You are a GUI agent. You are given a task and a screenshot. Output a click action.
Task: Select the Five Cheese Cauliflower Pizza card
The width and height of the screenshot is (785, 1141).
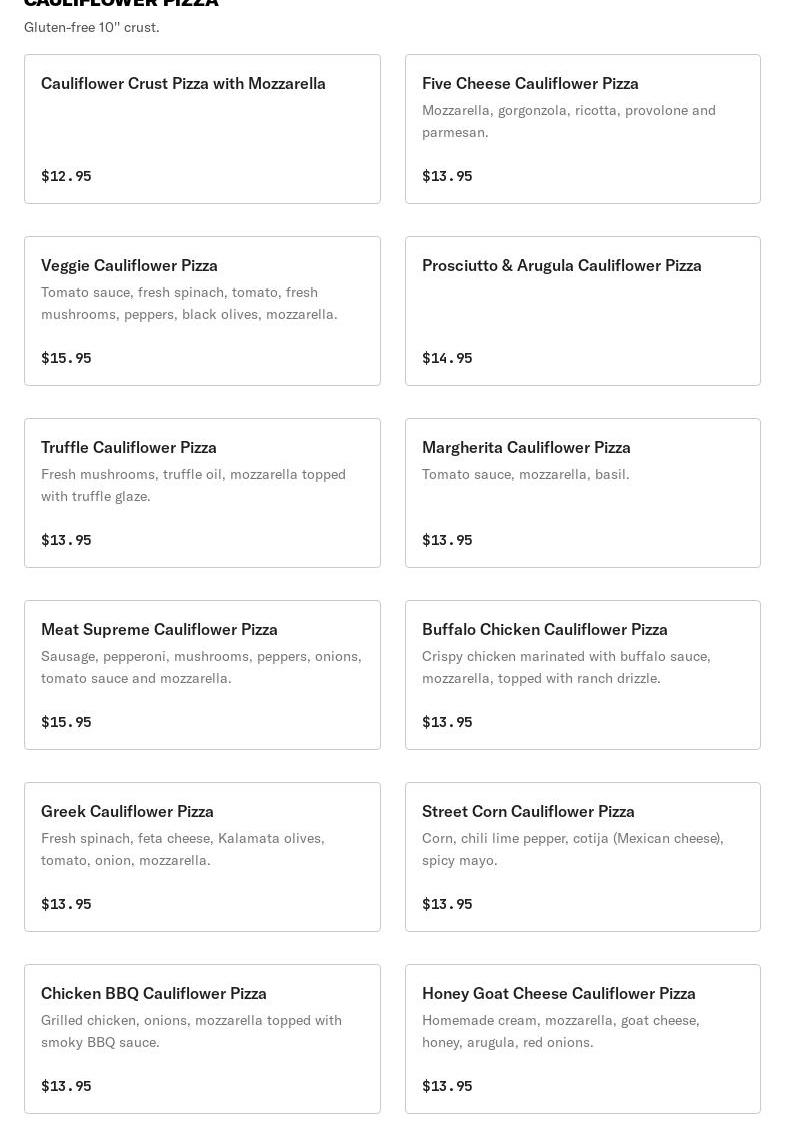click(582, 128)
